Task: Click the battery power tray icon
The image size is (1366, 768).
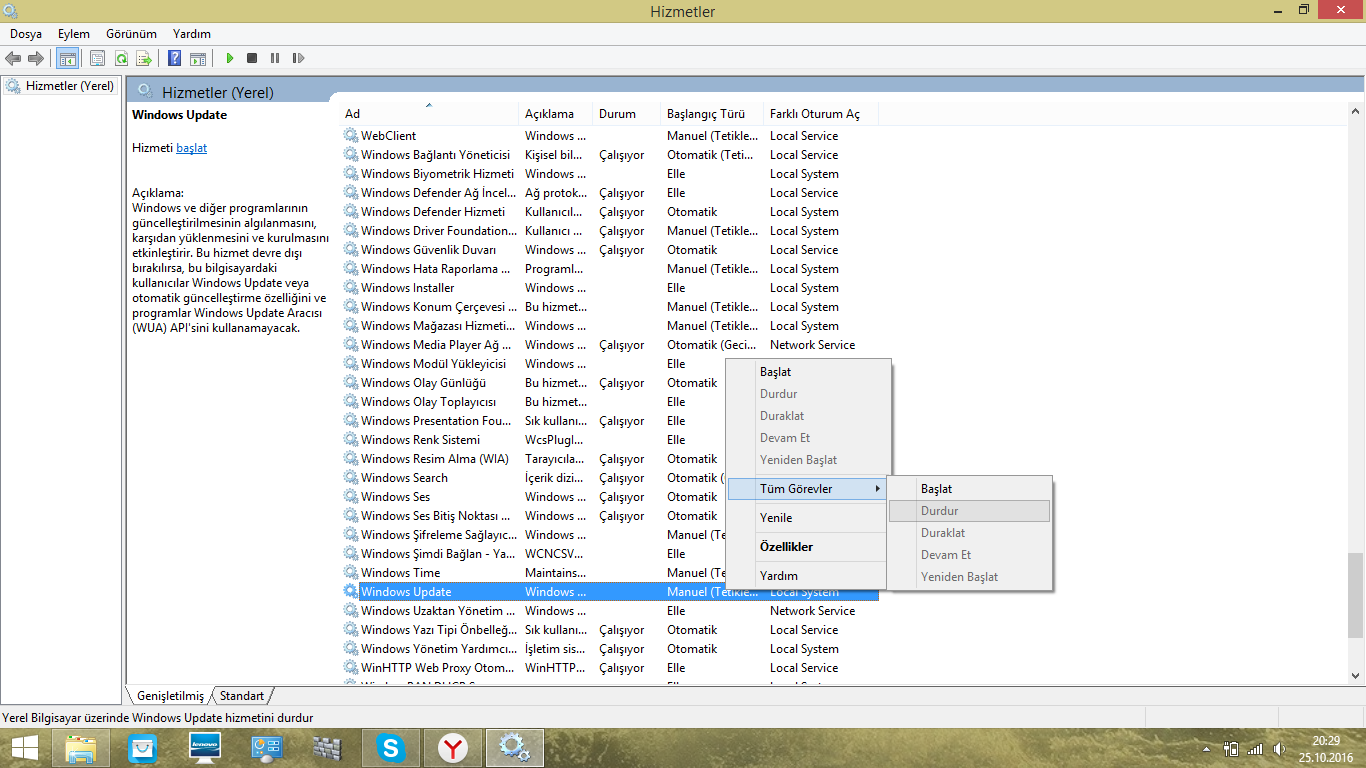Action: click(x=1231, y=749)
